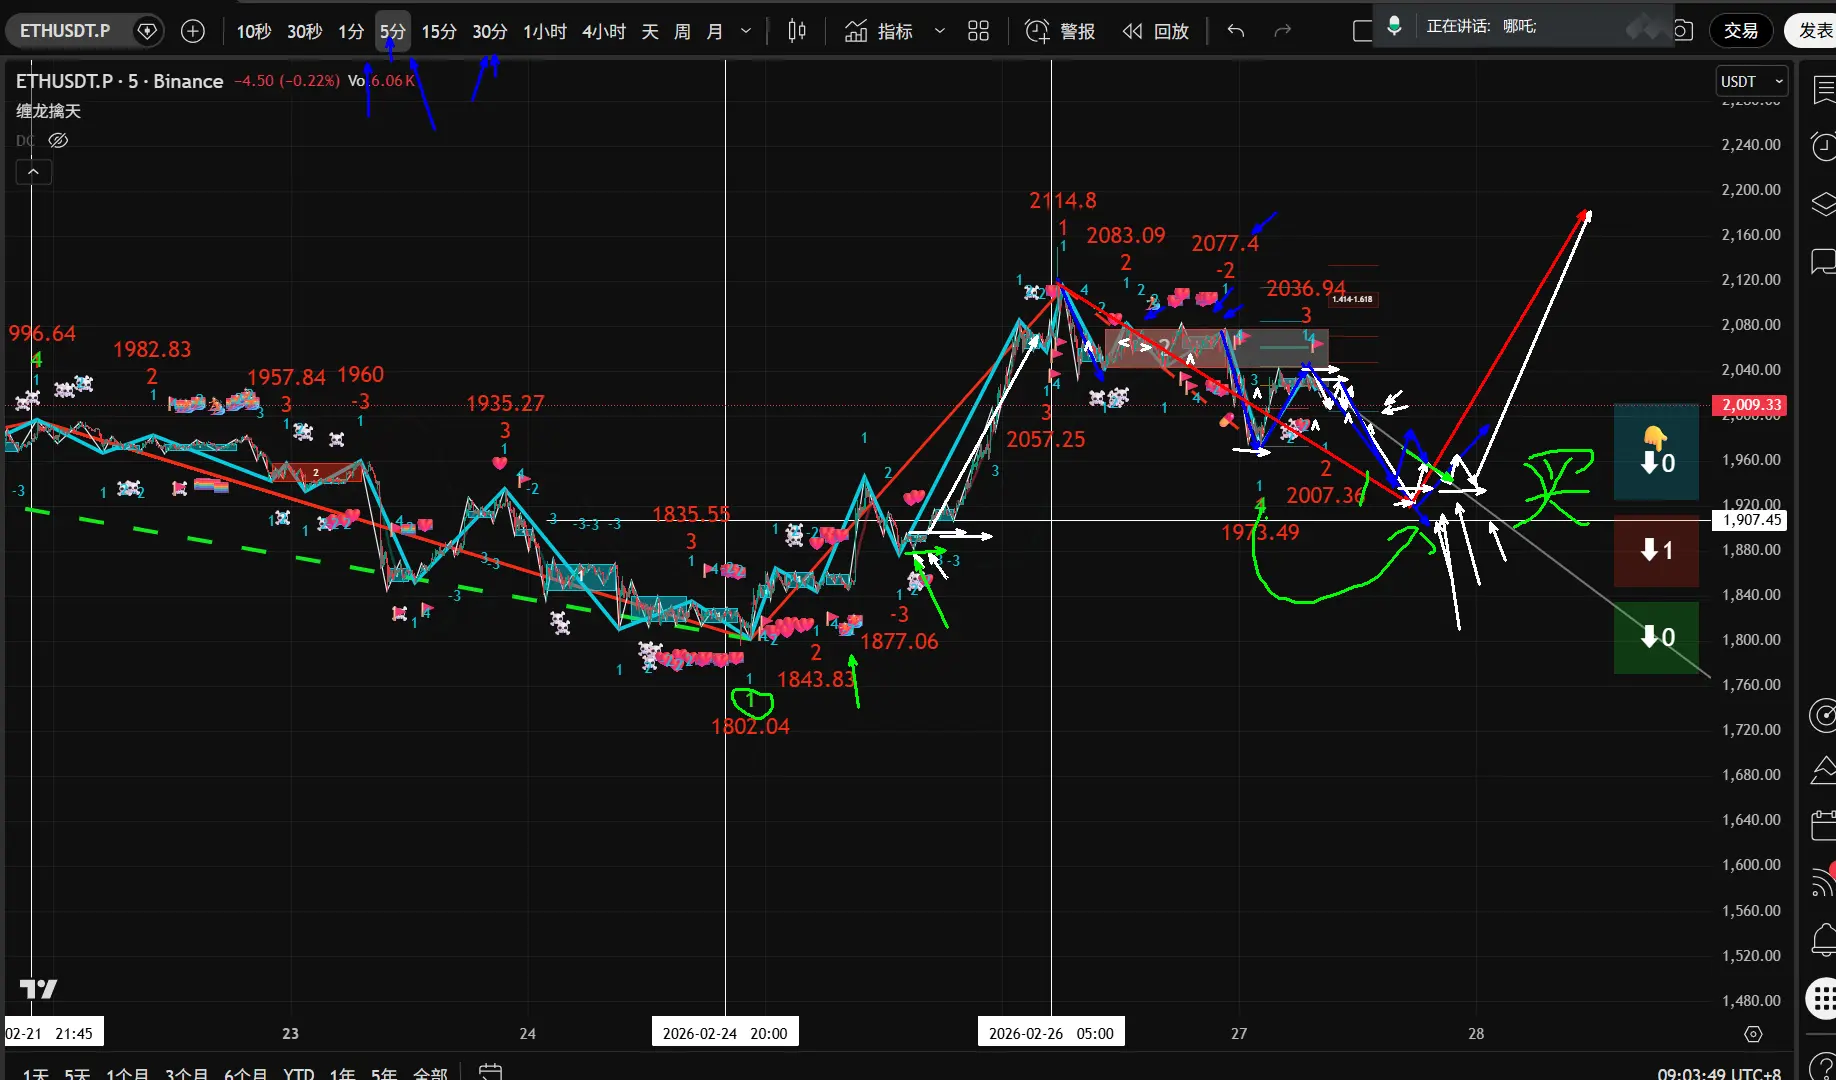Open the help question mark icon

tap(1823, 1067)
